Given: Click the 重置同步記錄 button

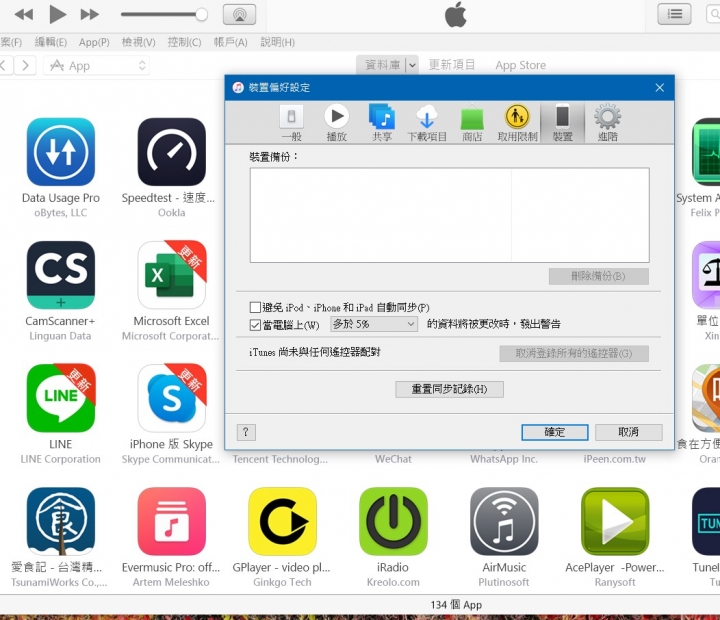Looking at the screenshot, I should pos(449,389).
